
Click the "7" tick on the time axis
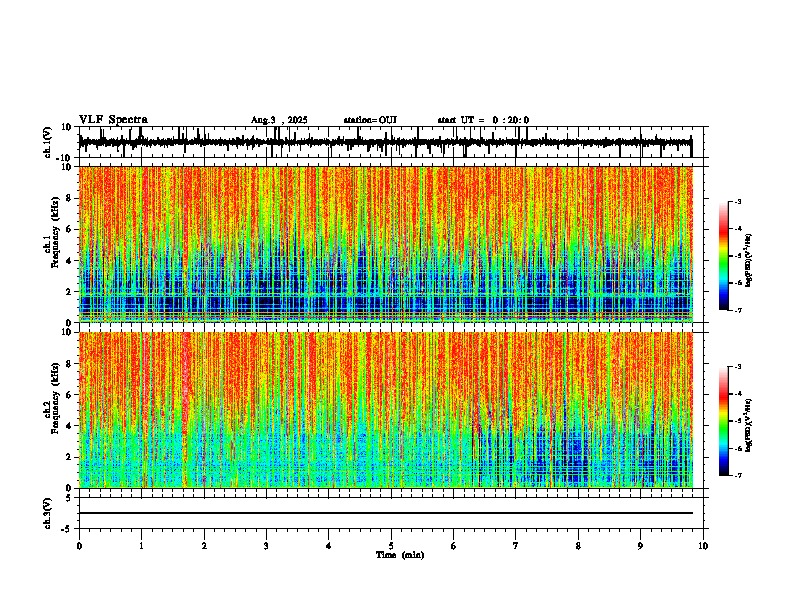click(x=516, y=546)
